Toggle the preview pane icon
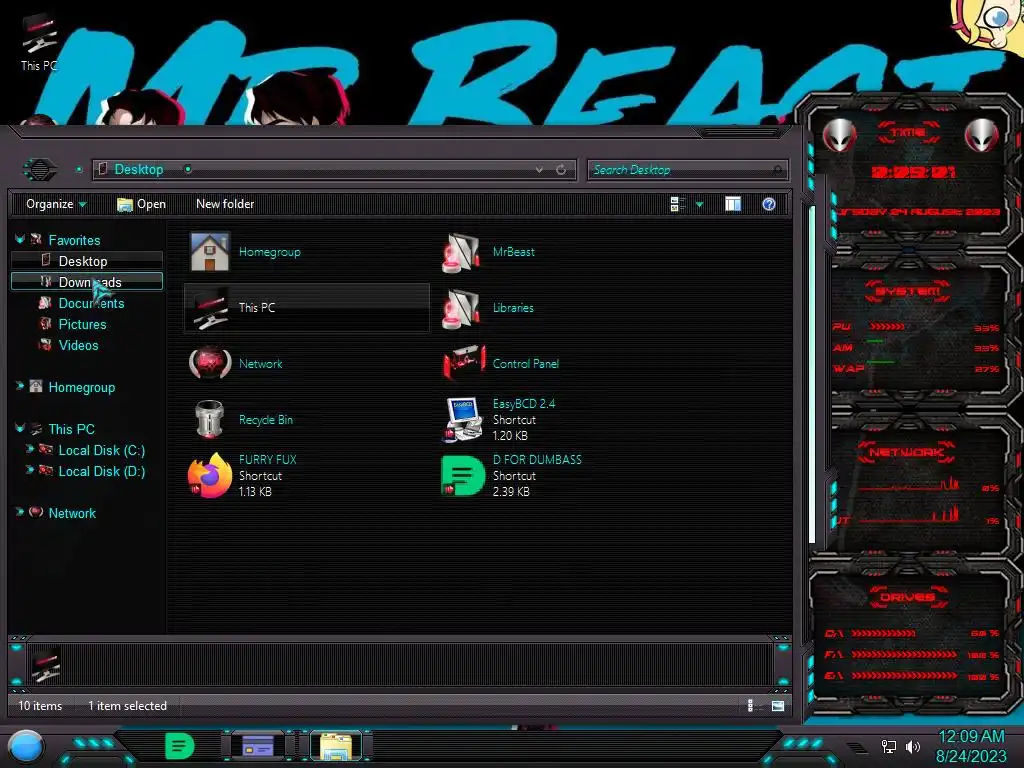This screenshot has width=1024, height=768. tap(733, 204)
